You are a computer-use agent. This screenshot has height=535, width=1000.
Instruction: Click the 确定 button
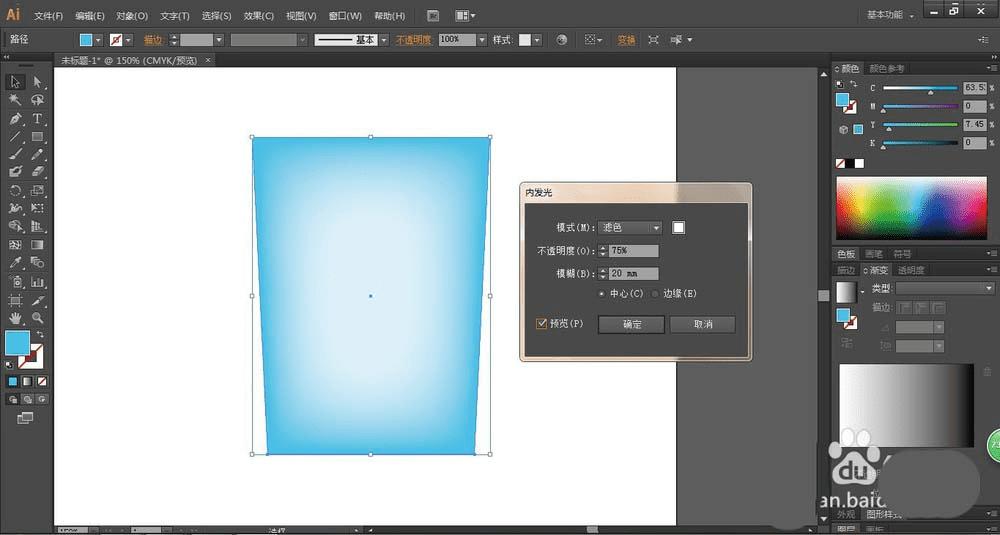click(632, 324)
